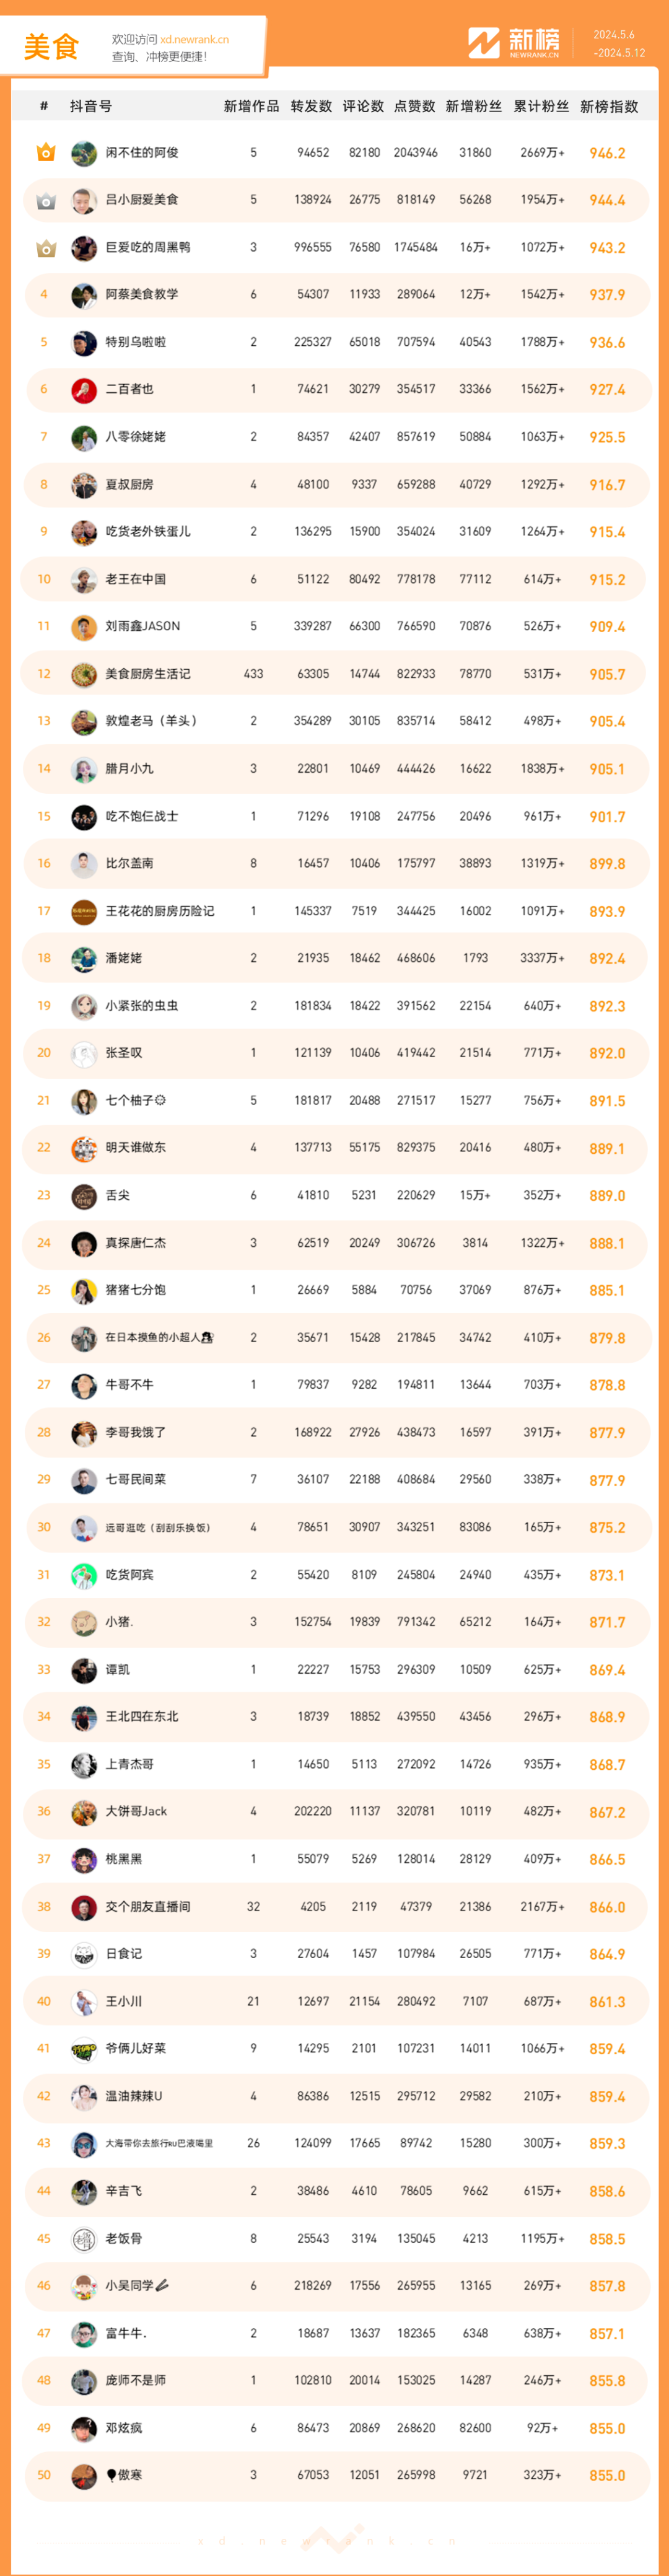Open the xd.newrank.cn link

(194, 40)
